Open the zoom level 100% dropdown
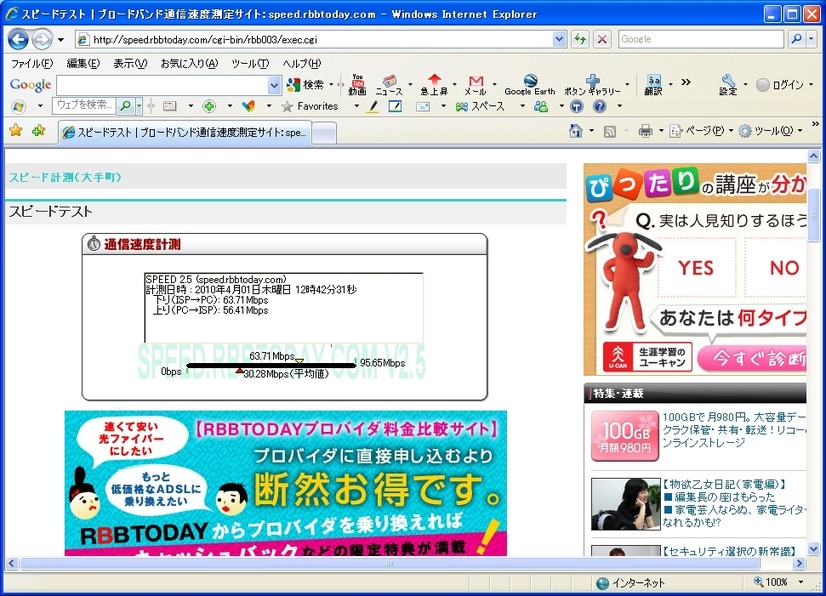The height and width of the screenshot is (596, 826). [801, 582]
